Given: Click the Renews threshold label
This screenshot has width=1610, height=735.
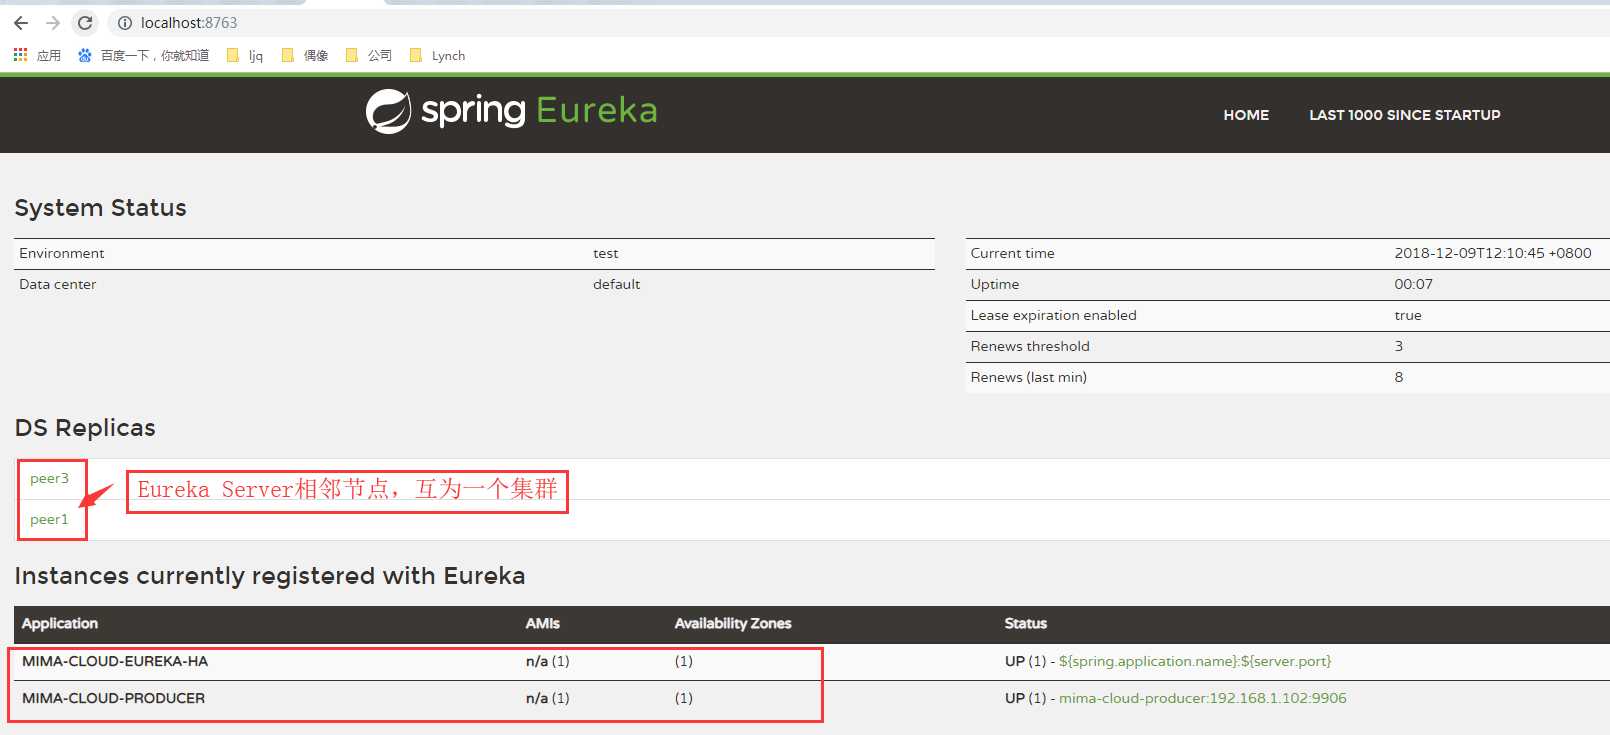Looking at the screenshot, I should click(x=1030, y=346).
